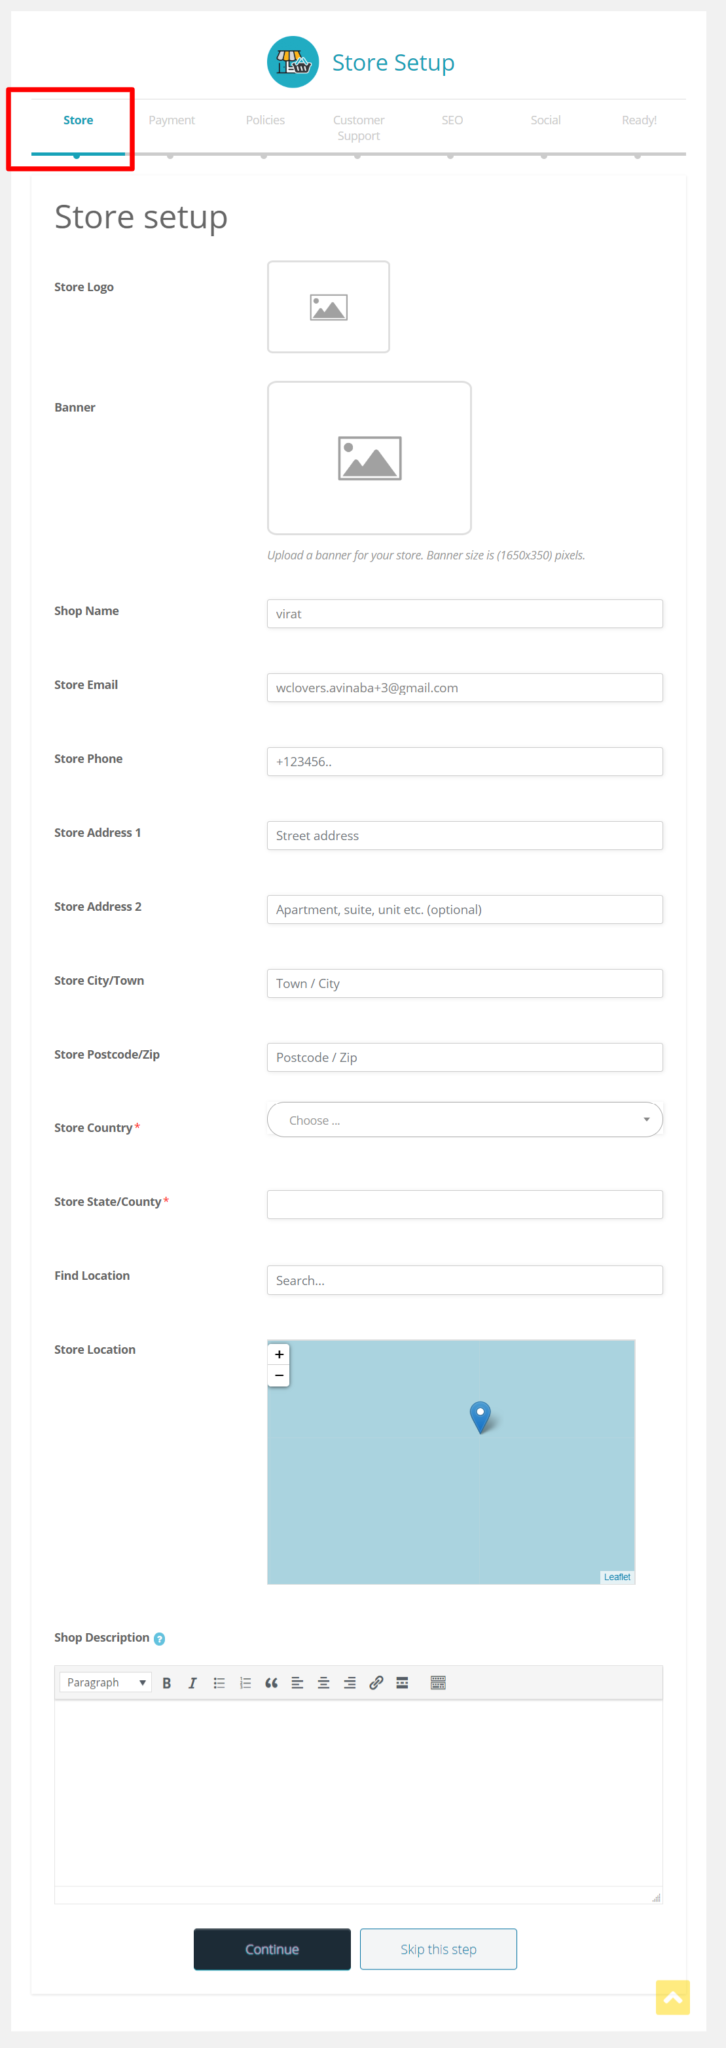This screenshot has height=2048, width=726.
Task: Center align the description text
Action: click(324, 1683)
